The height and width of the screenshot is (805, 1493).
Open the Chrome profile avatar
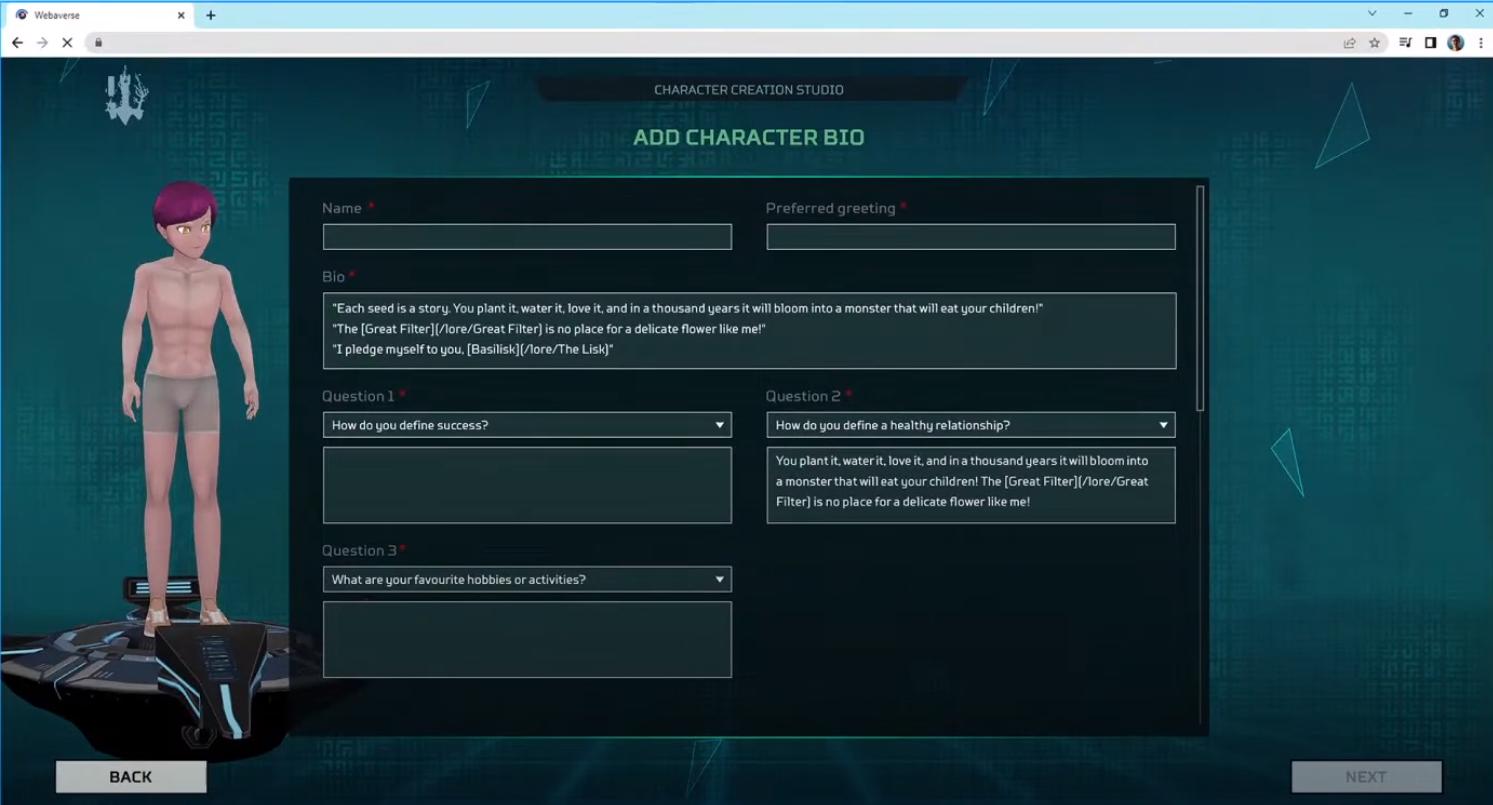click(x=1456, y=43)
